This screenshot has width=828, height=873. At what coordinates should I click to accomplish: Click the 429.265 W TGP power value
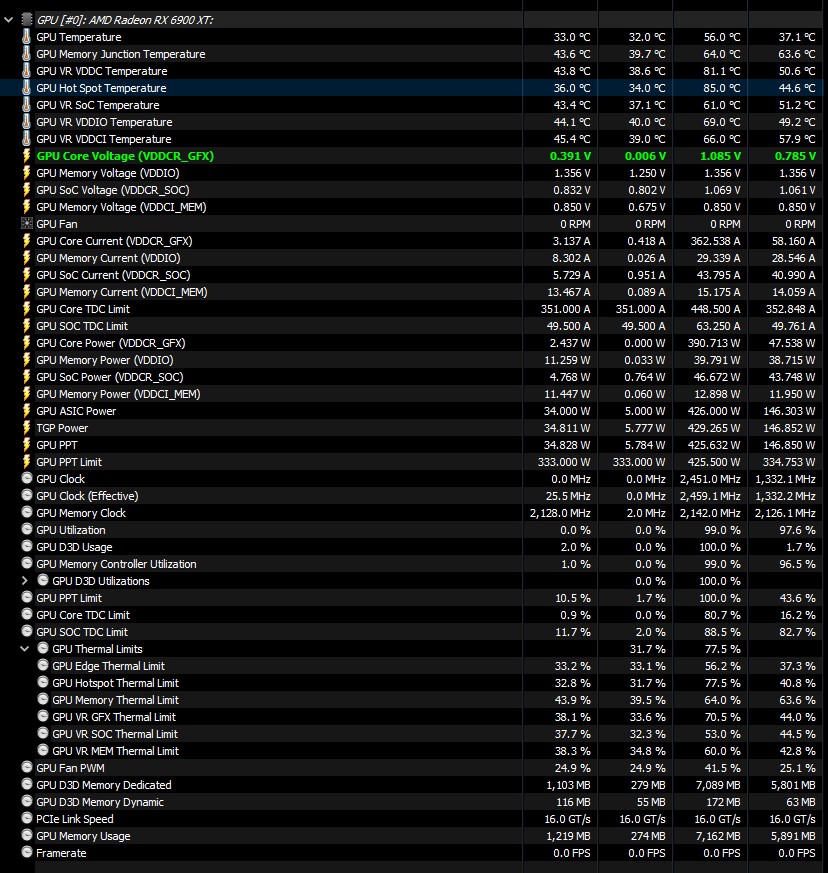tap(716, 428)
